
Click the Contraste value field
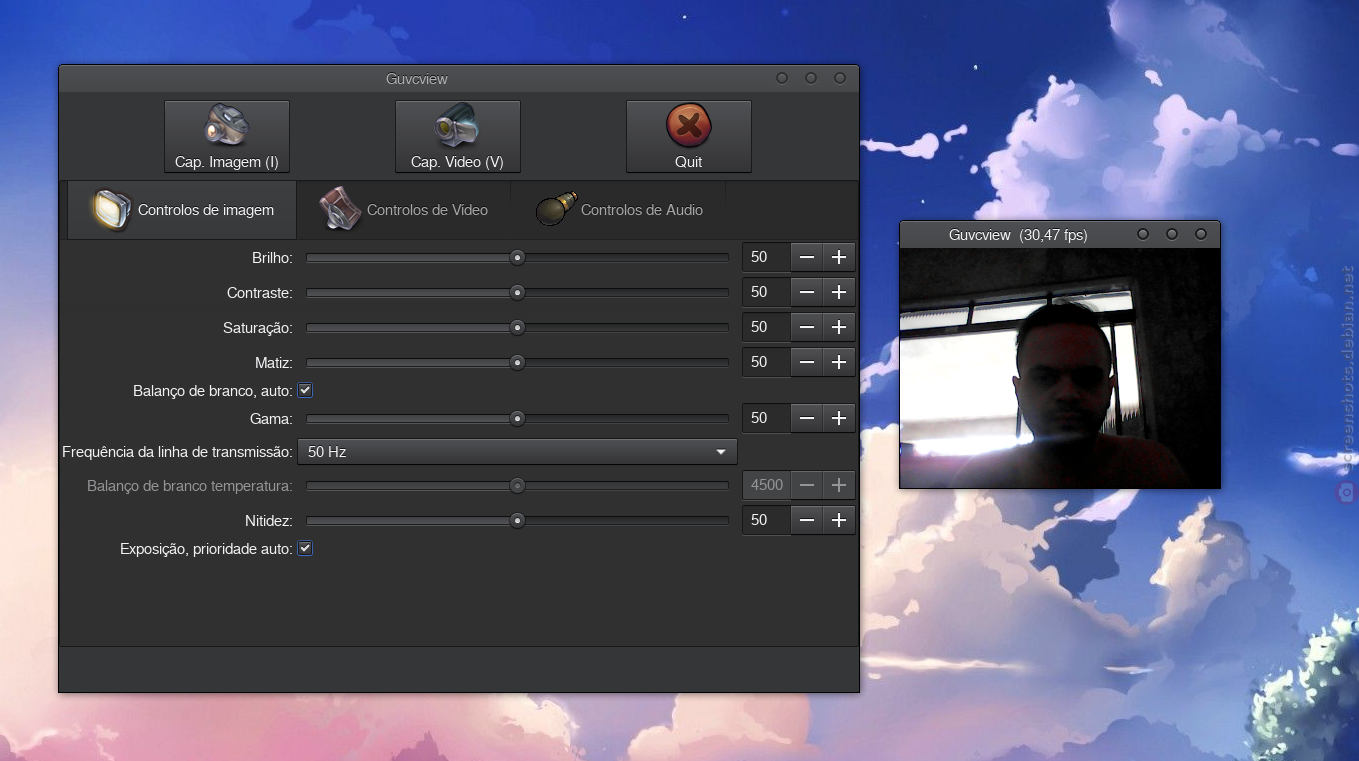766,292
